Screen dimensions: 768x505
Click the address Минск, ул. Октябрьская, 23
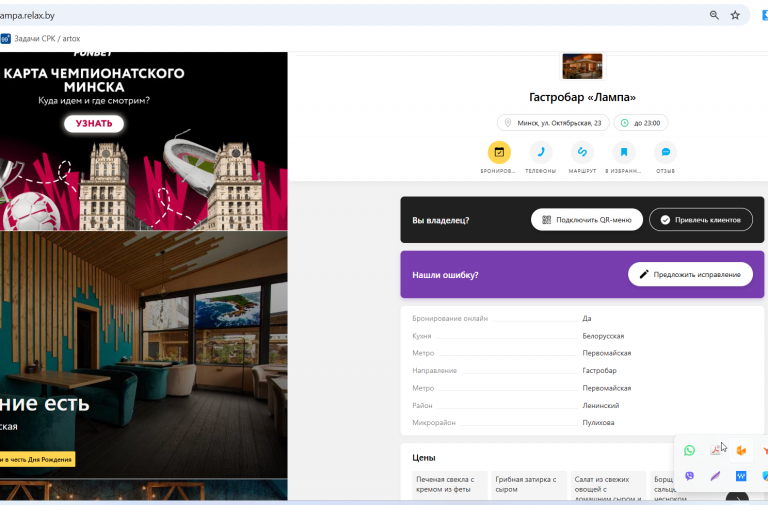coord(553,123)
